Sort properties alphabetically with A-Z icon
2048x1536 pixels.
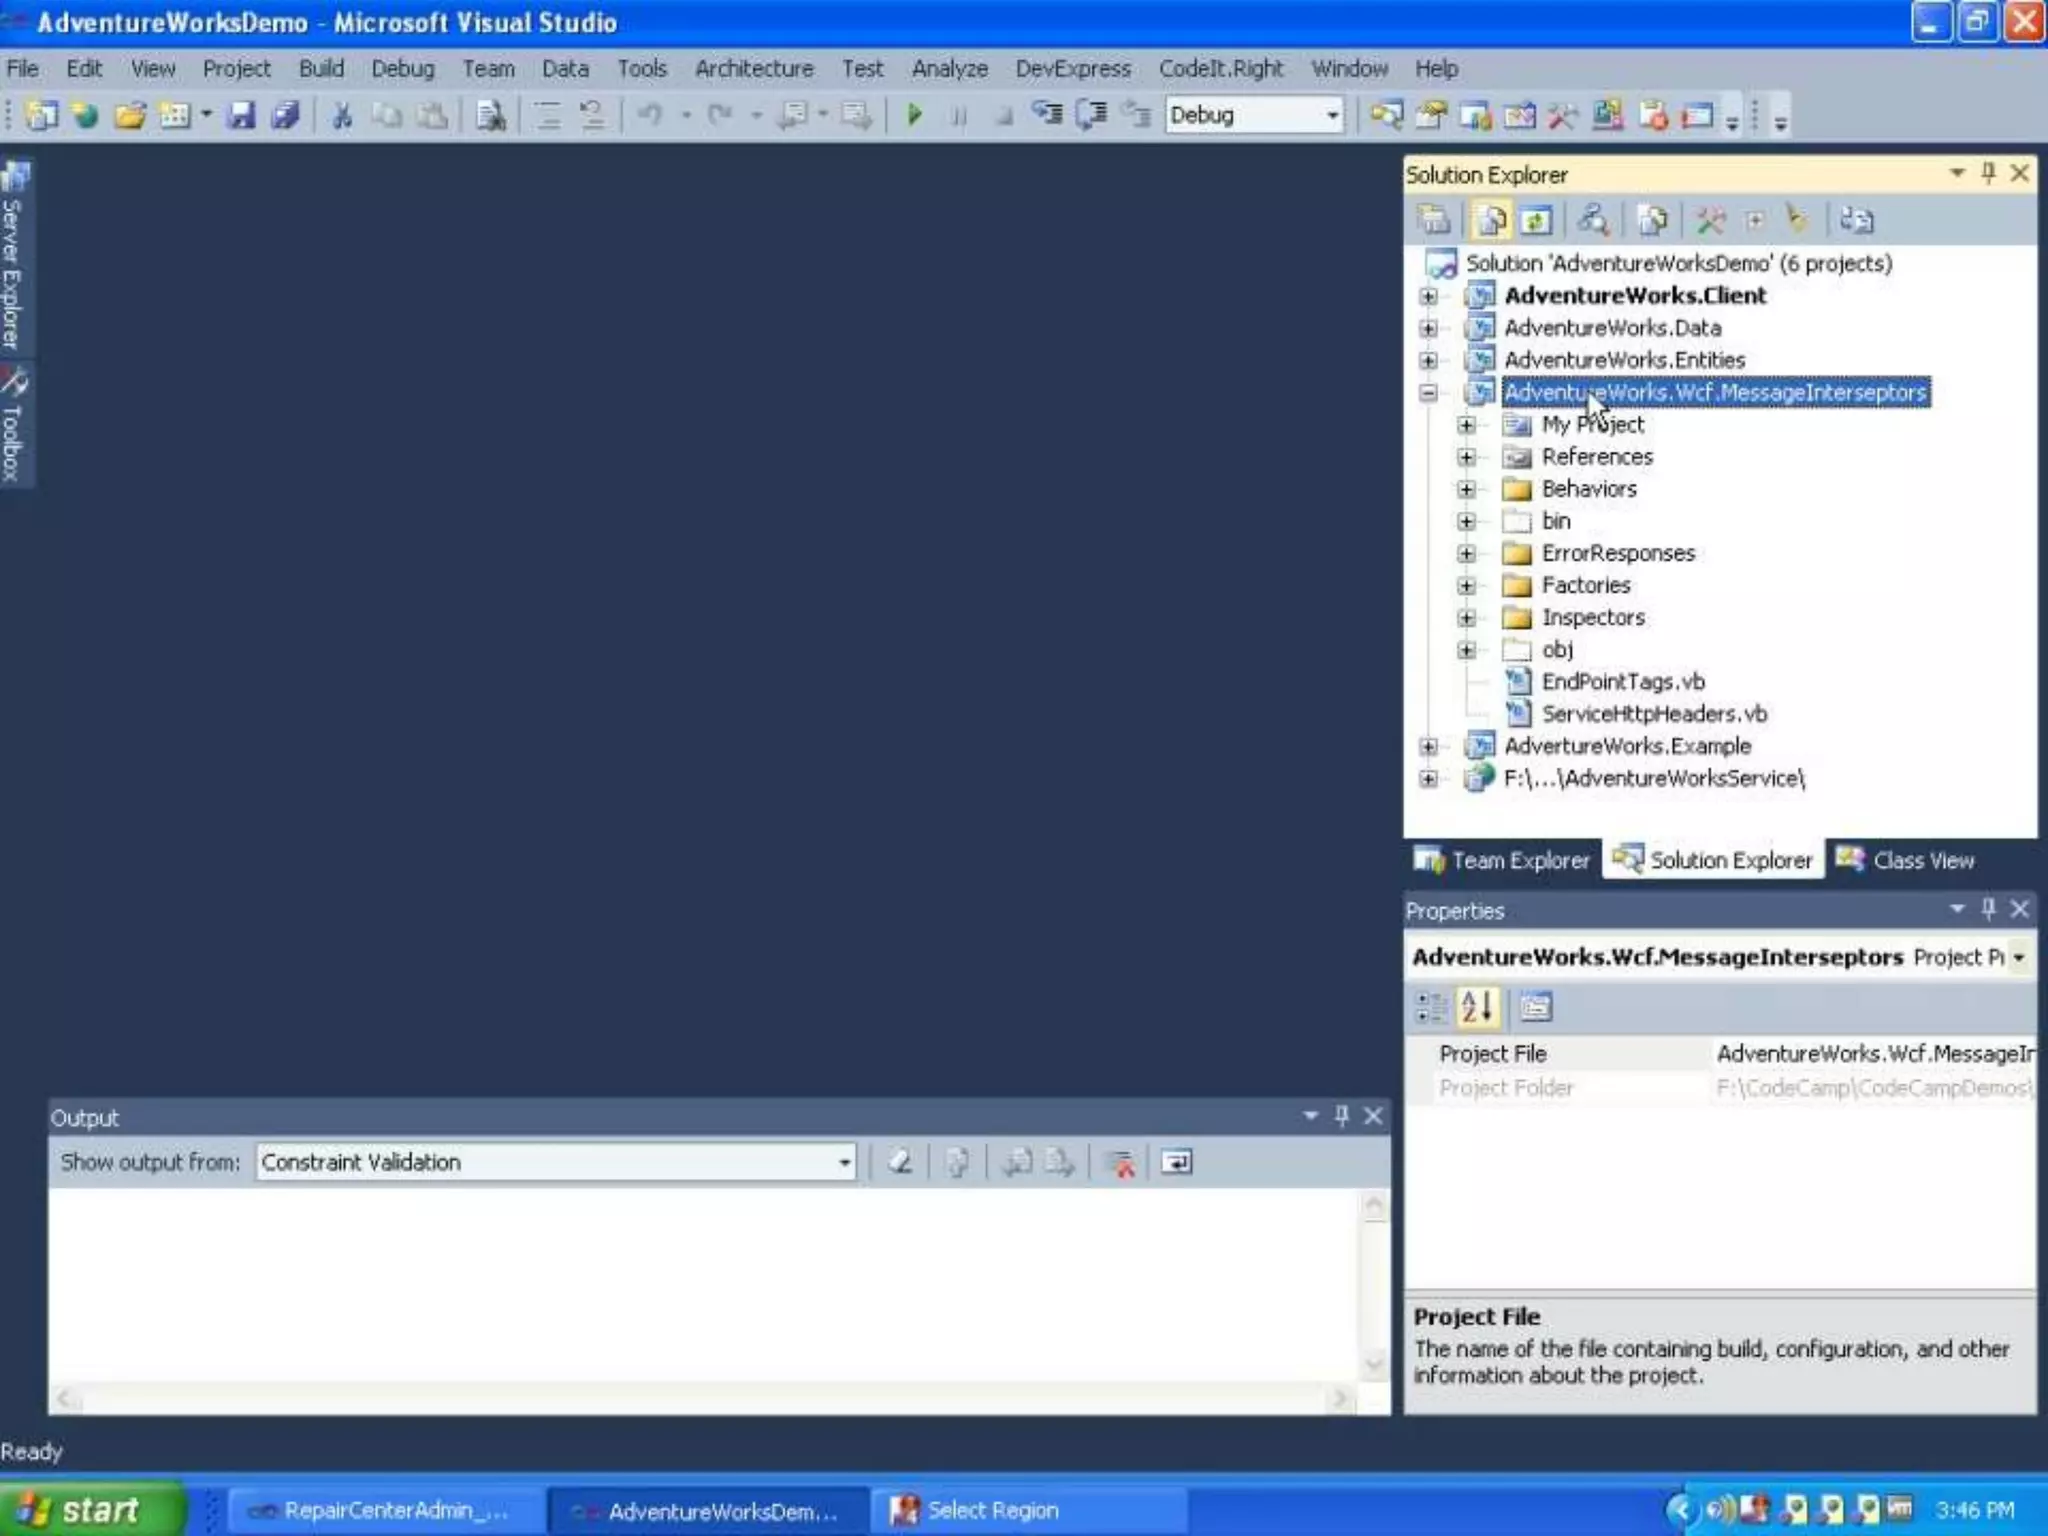(x=1477, y=1007)
